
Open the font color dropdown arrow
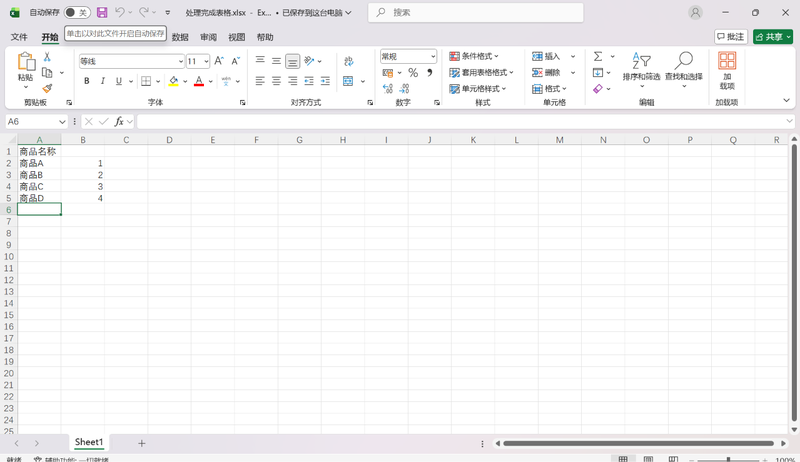210,81
